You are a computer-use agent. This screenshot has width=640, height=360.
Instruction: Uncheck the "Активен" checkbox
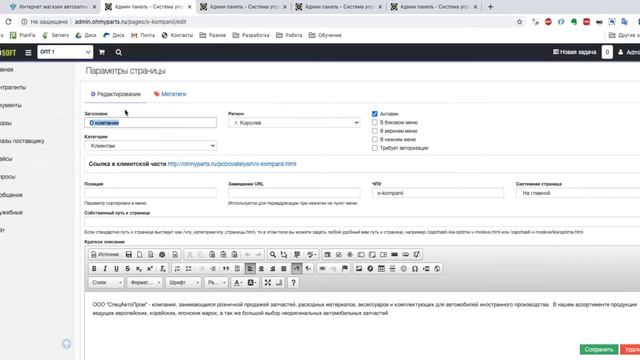pyautogui.click(x=375, y=114)
